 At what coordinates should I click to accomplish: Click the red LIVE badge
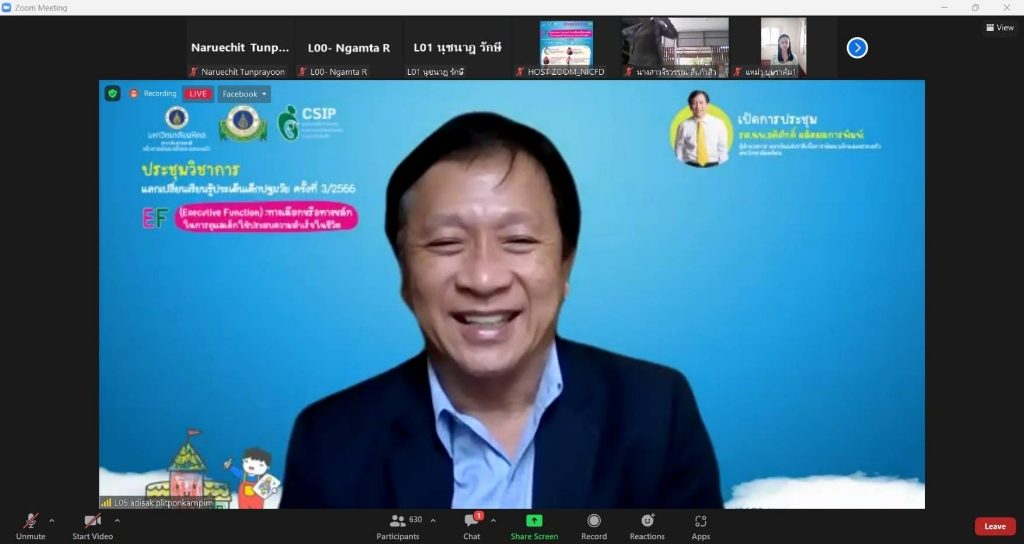198,94
